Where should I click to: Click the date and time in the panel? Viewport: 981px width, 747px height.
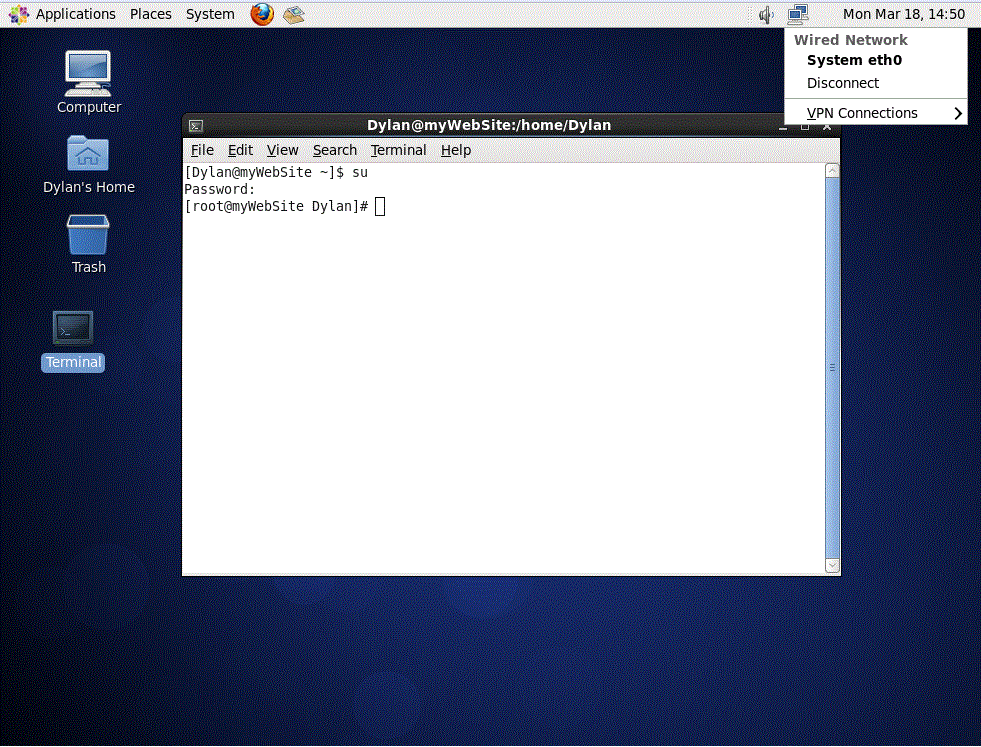pyautogui.click(x=904, y=13)
